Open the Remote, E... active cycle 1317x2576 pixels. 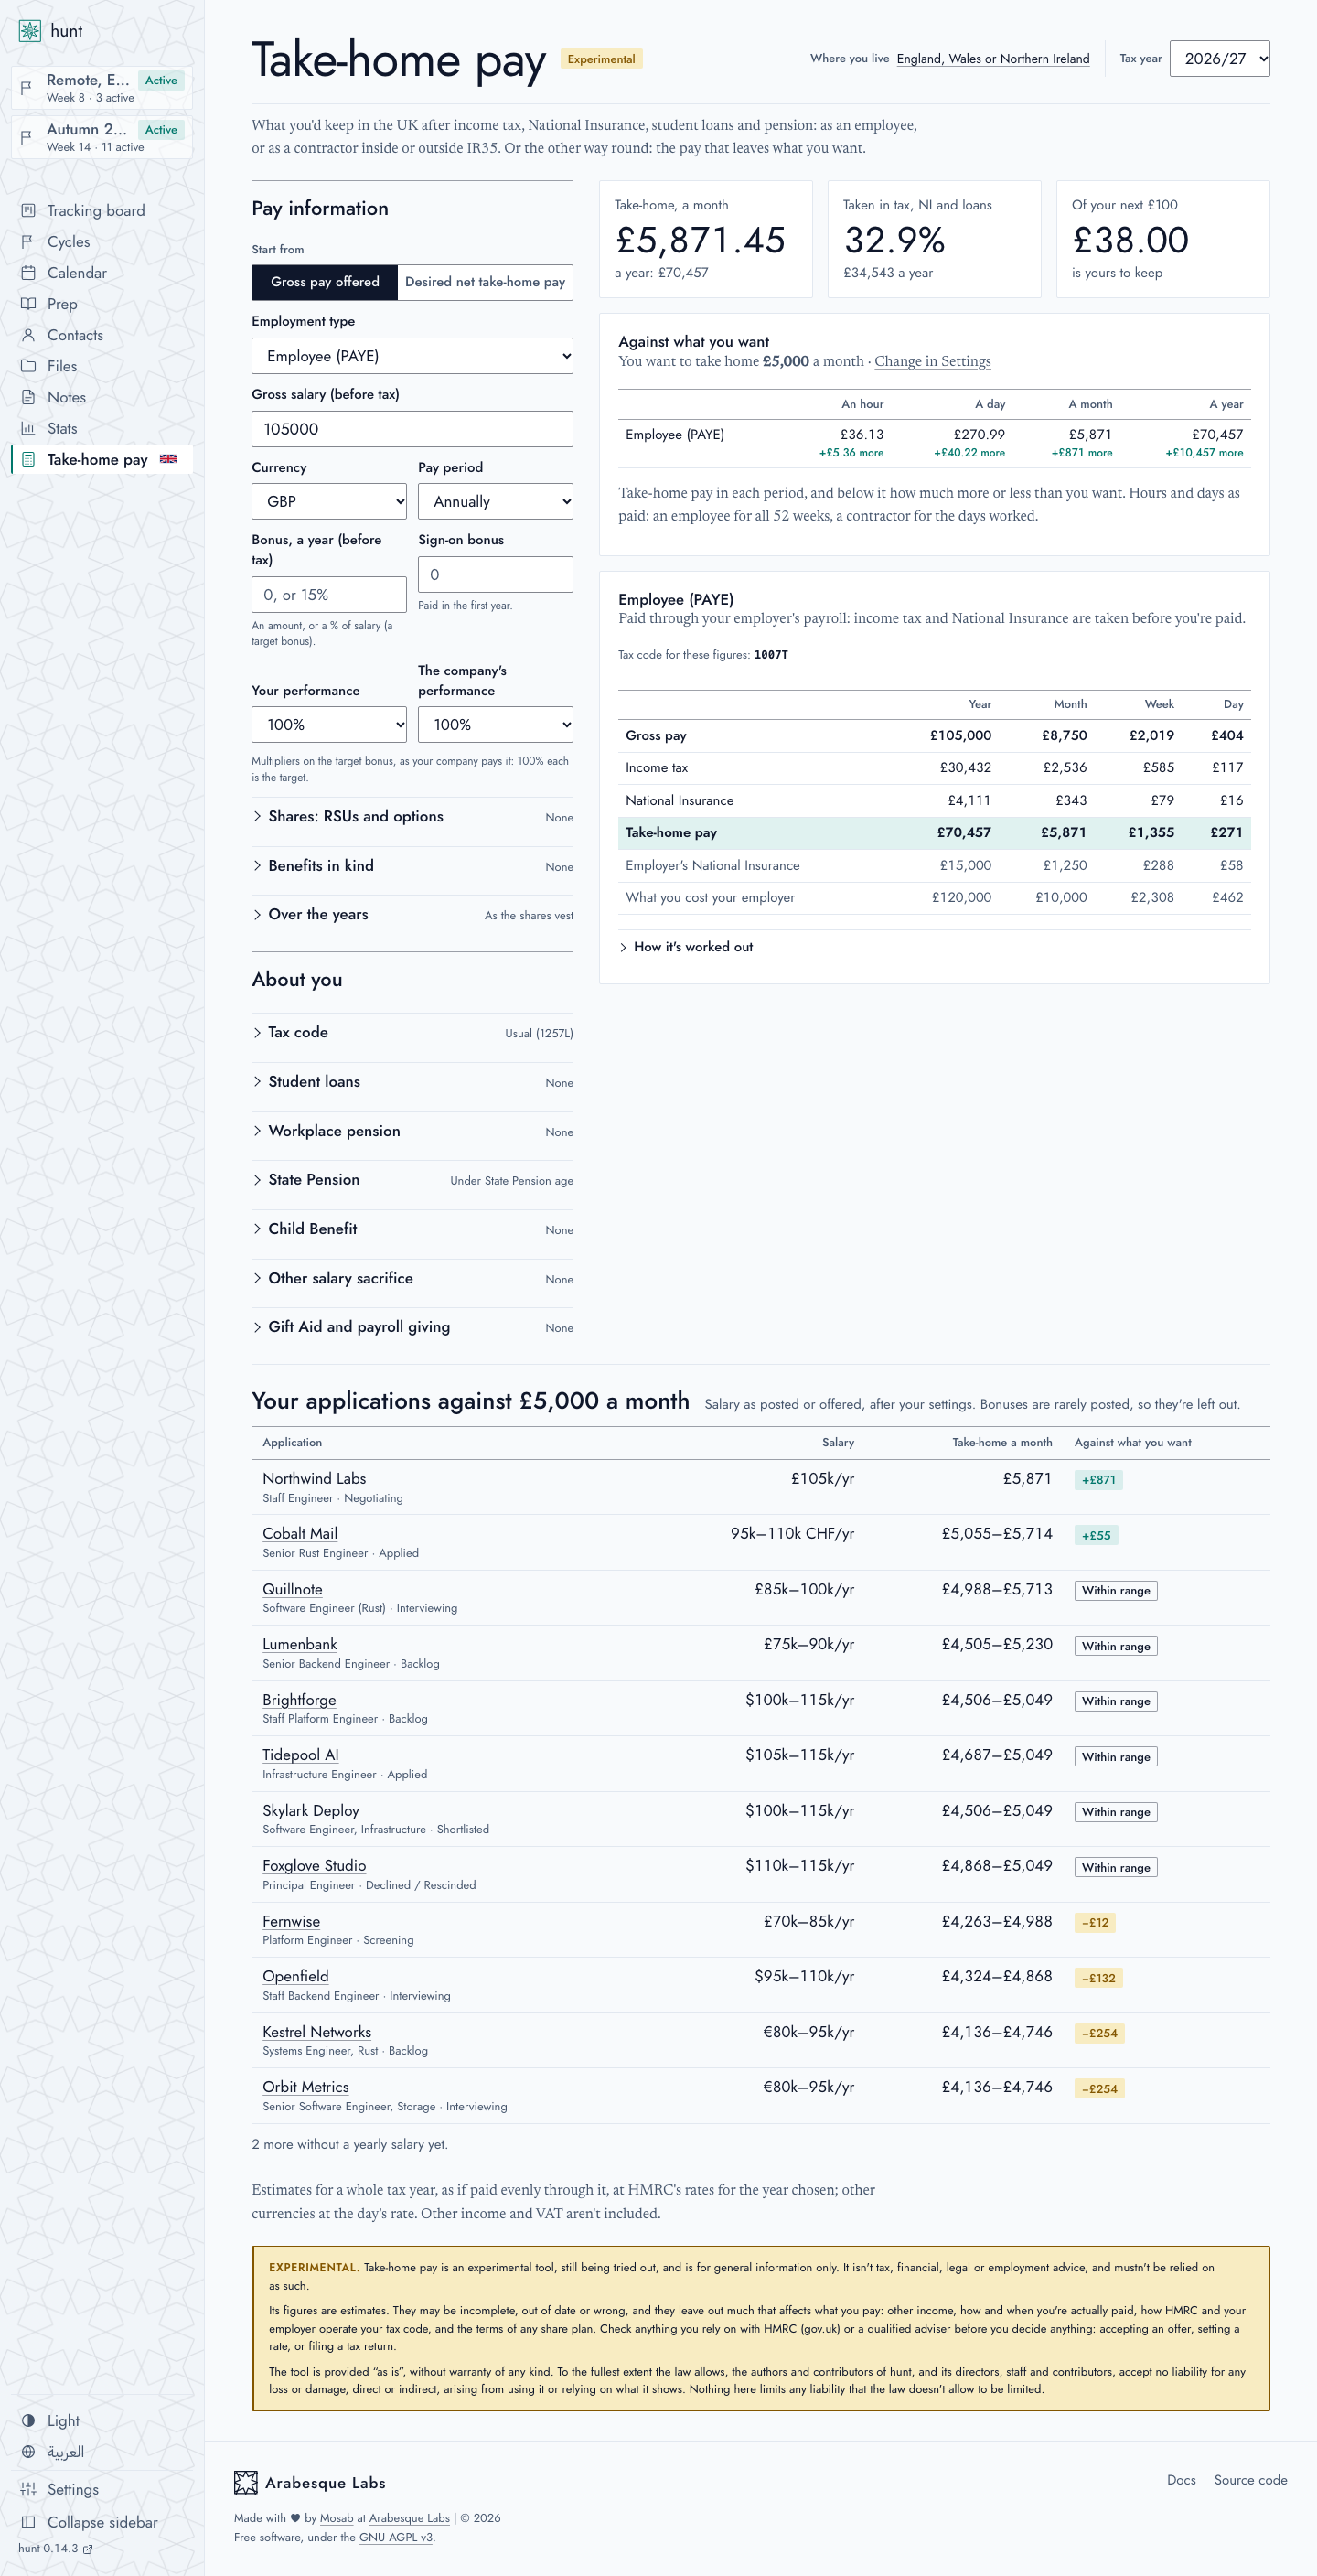(102, 87)
